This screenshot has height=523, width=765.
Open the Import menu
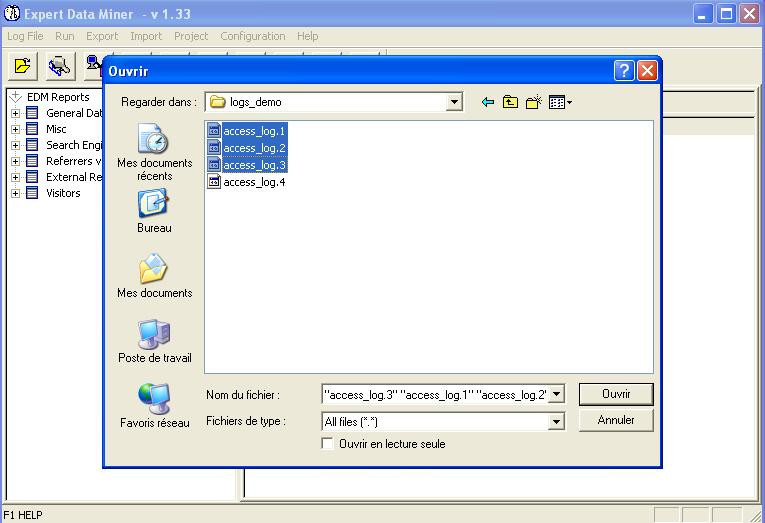click(x=146, y=36)
